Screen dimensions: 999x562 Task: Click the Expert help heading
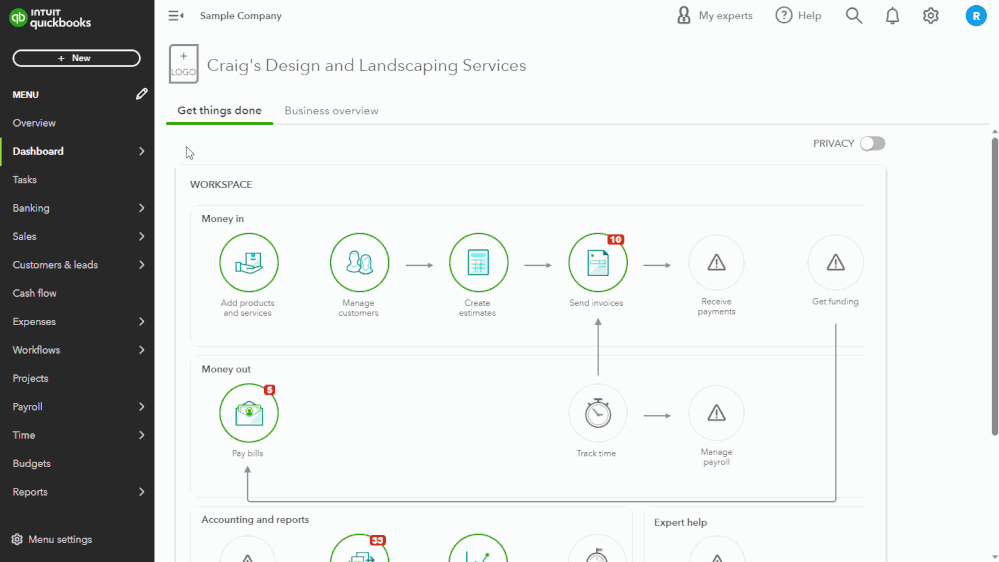680,522
